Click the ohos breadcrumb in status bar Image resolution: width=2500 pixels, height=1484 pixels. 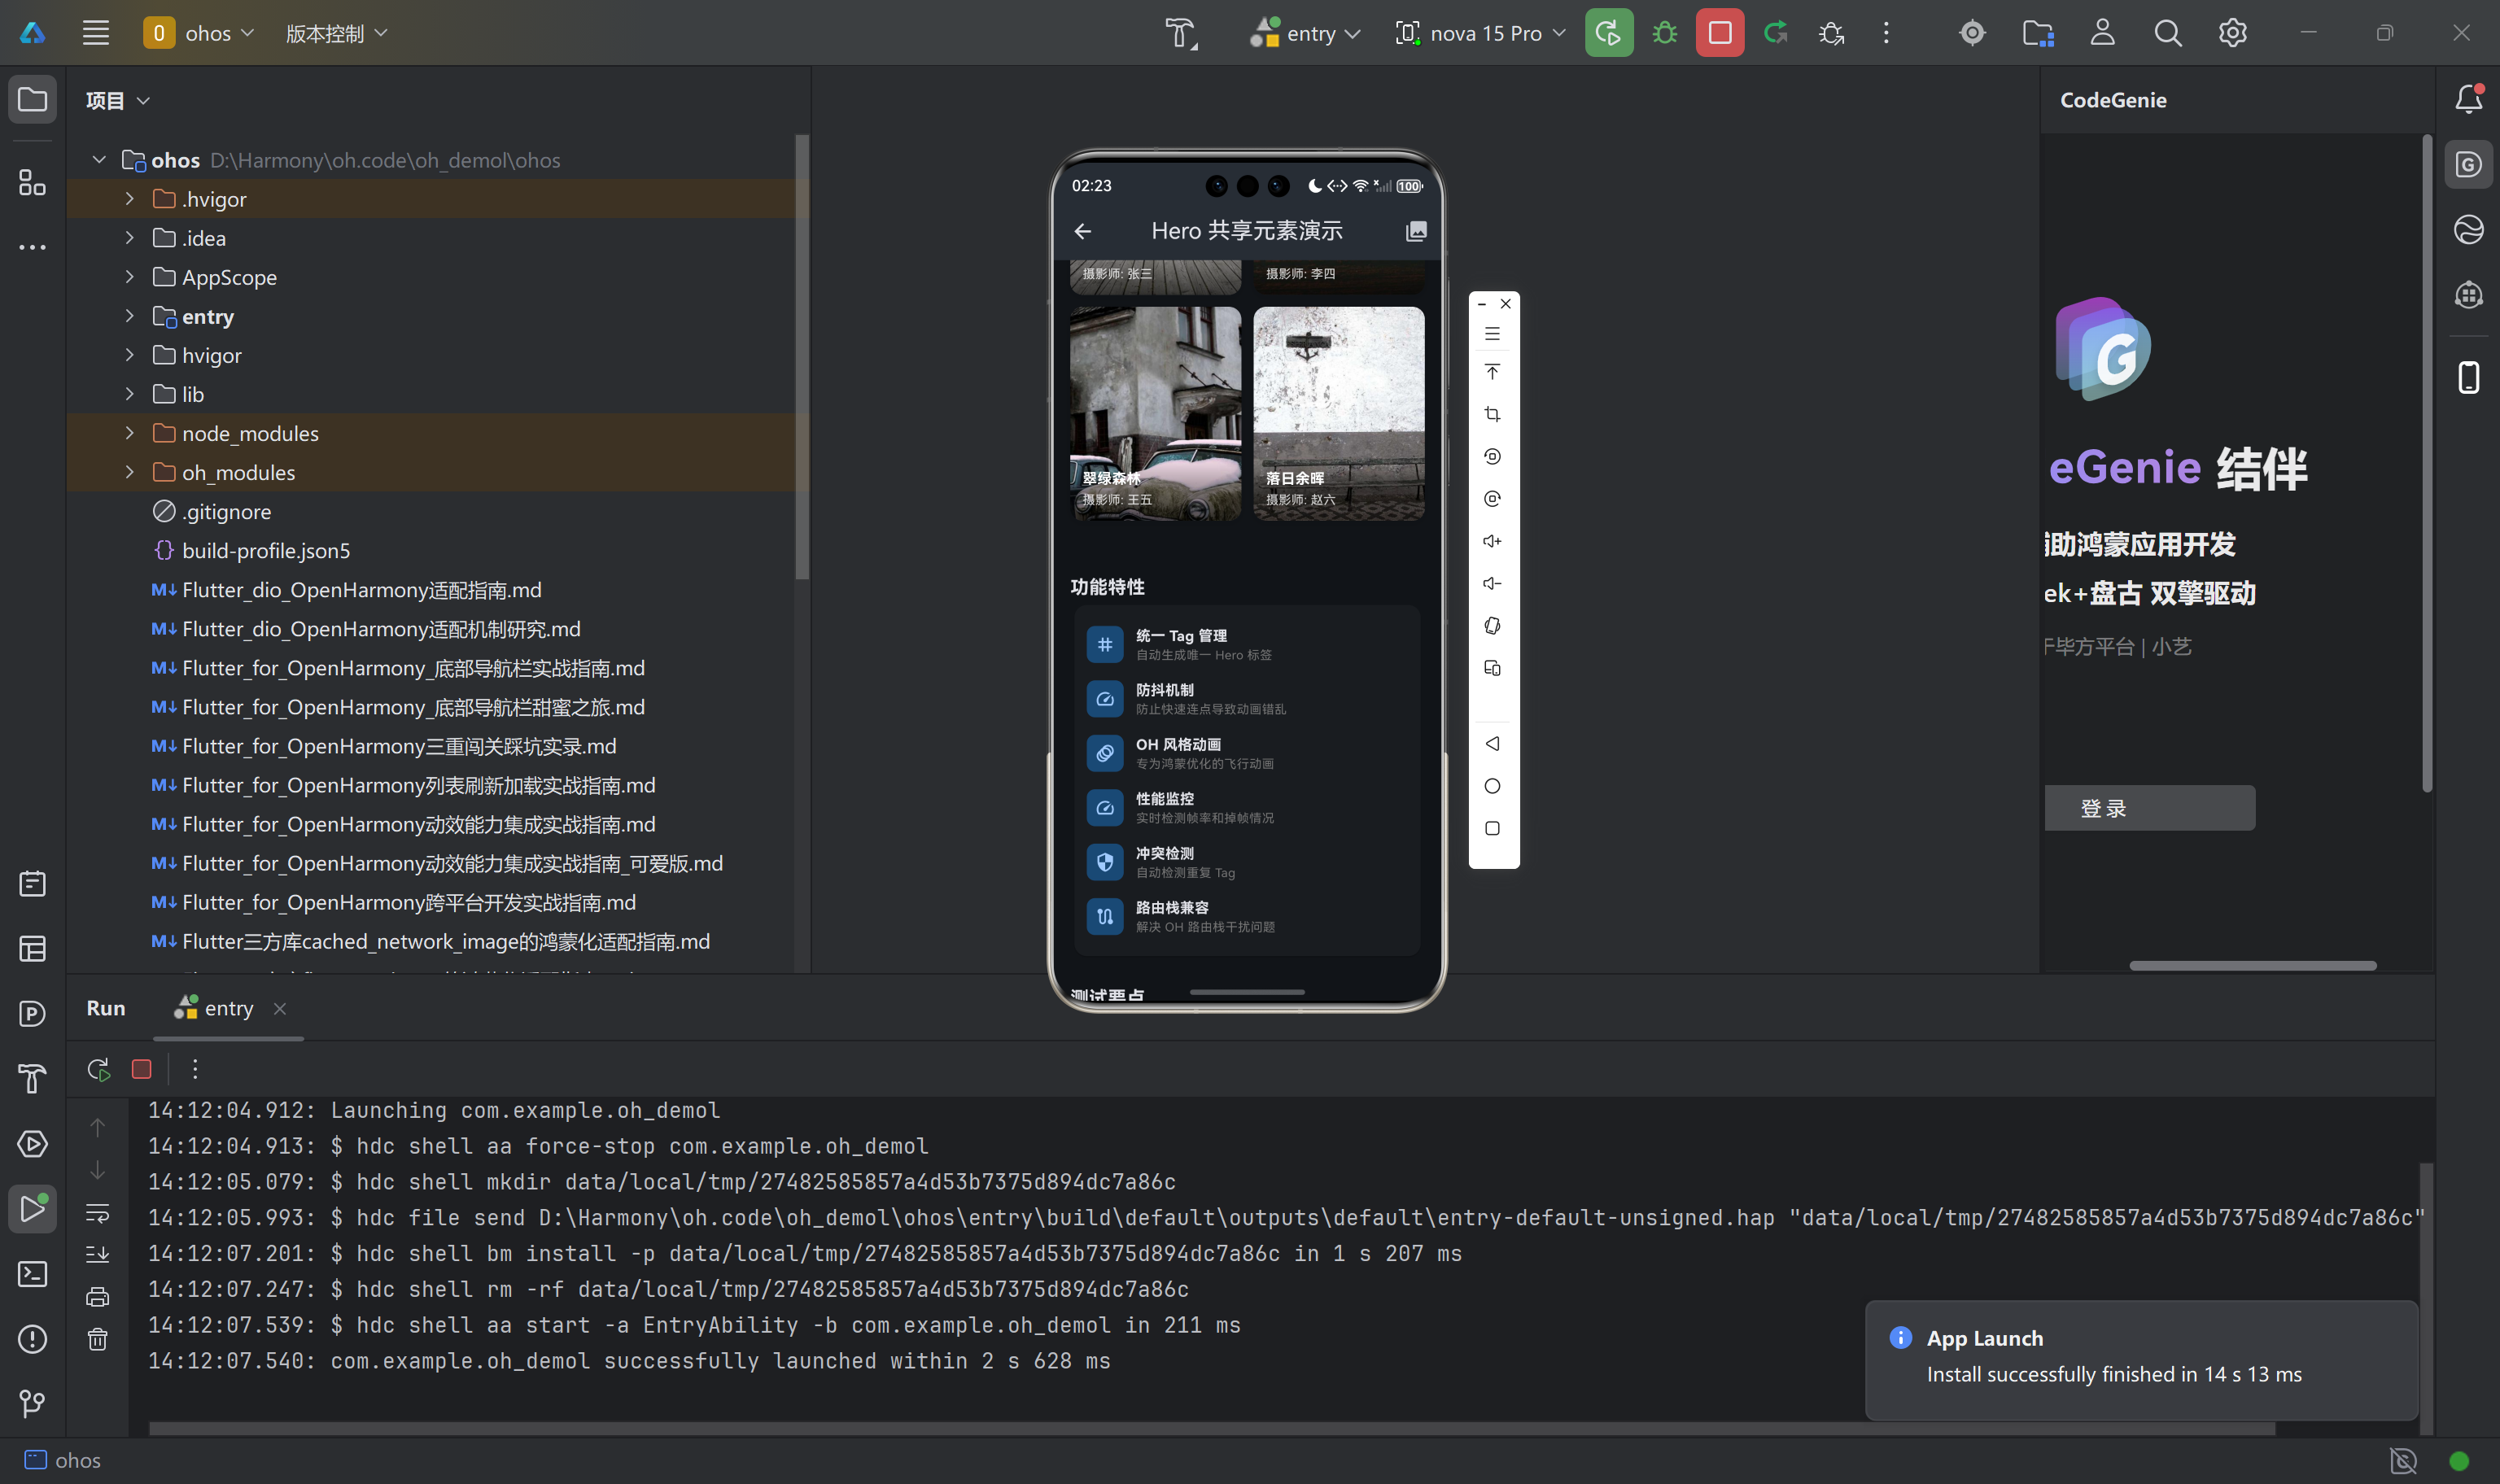[x=64, y=1461]
